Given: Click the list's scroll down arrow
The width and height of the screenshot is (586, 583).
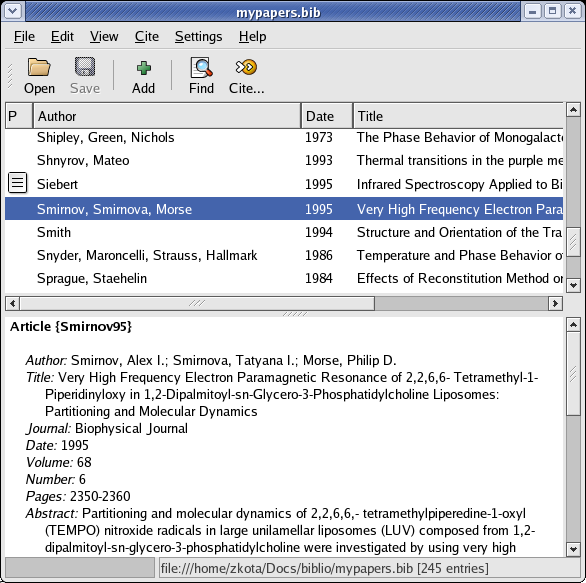Looking at the screenshot, I should (x=573, y=285).
